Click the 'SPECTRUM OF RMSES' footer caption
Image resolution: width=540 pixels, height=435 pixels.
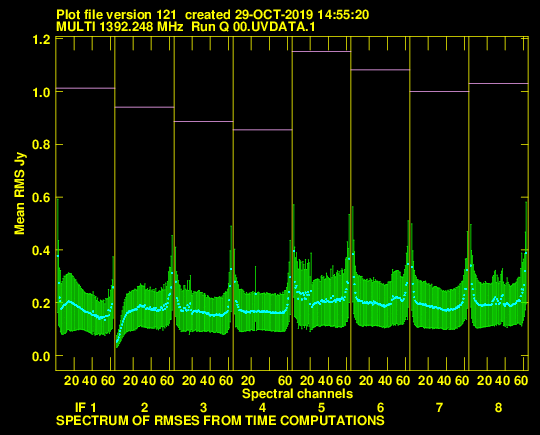point(220,421)
